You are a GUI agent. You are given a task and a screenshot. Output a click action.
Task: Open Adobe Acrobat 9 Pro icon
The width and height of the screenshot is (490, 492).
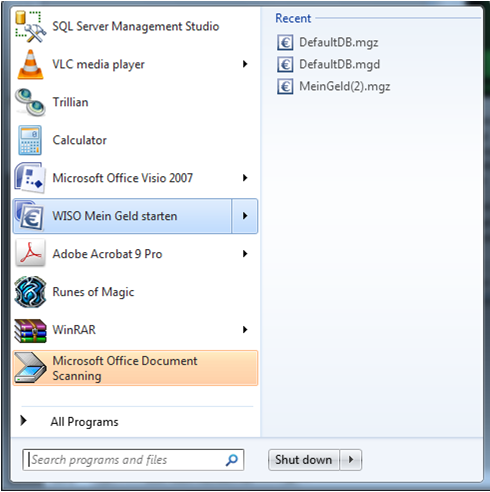[30, 254]
